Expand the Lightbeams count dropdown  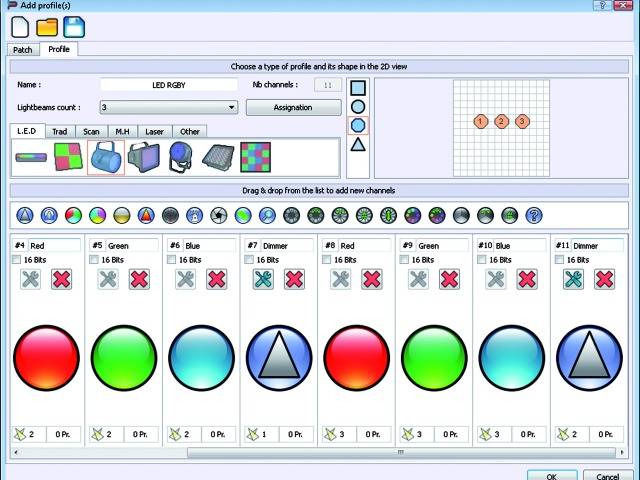click(232, 107)
